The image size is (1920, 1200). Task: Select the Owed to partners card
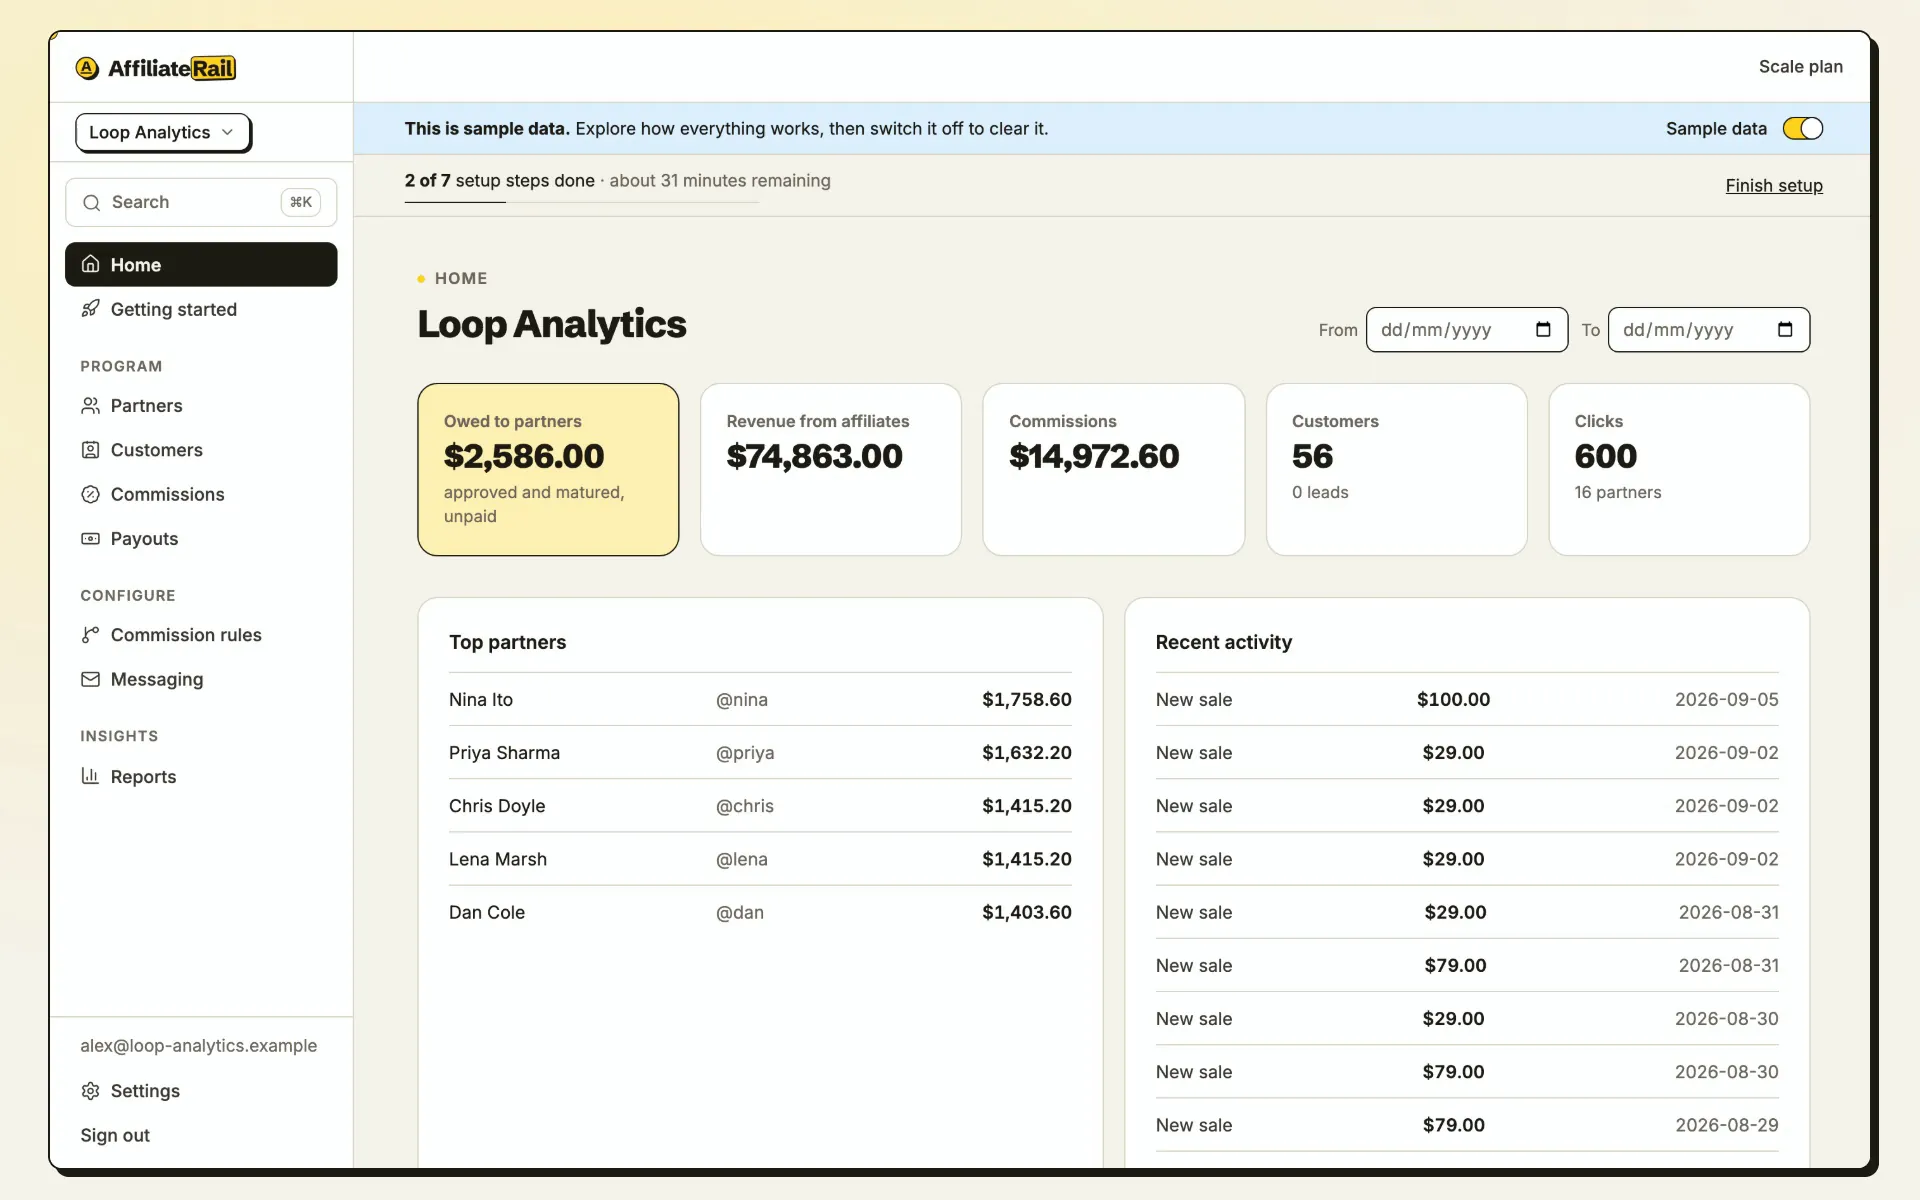point(548,469)
